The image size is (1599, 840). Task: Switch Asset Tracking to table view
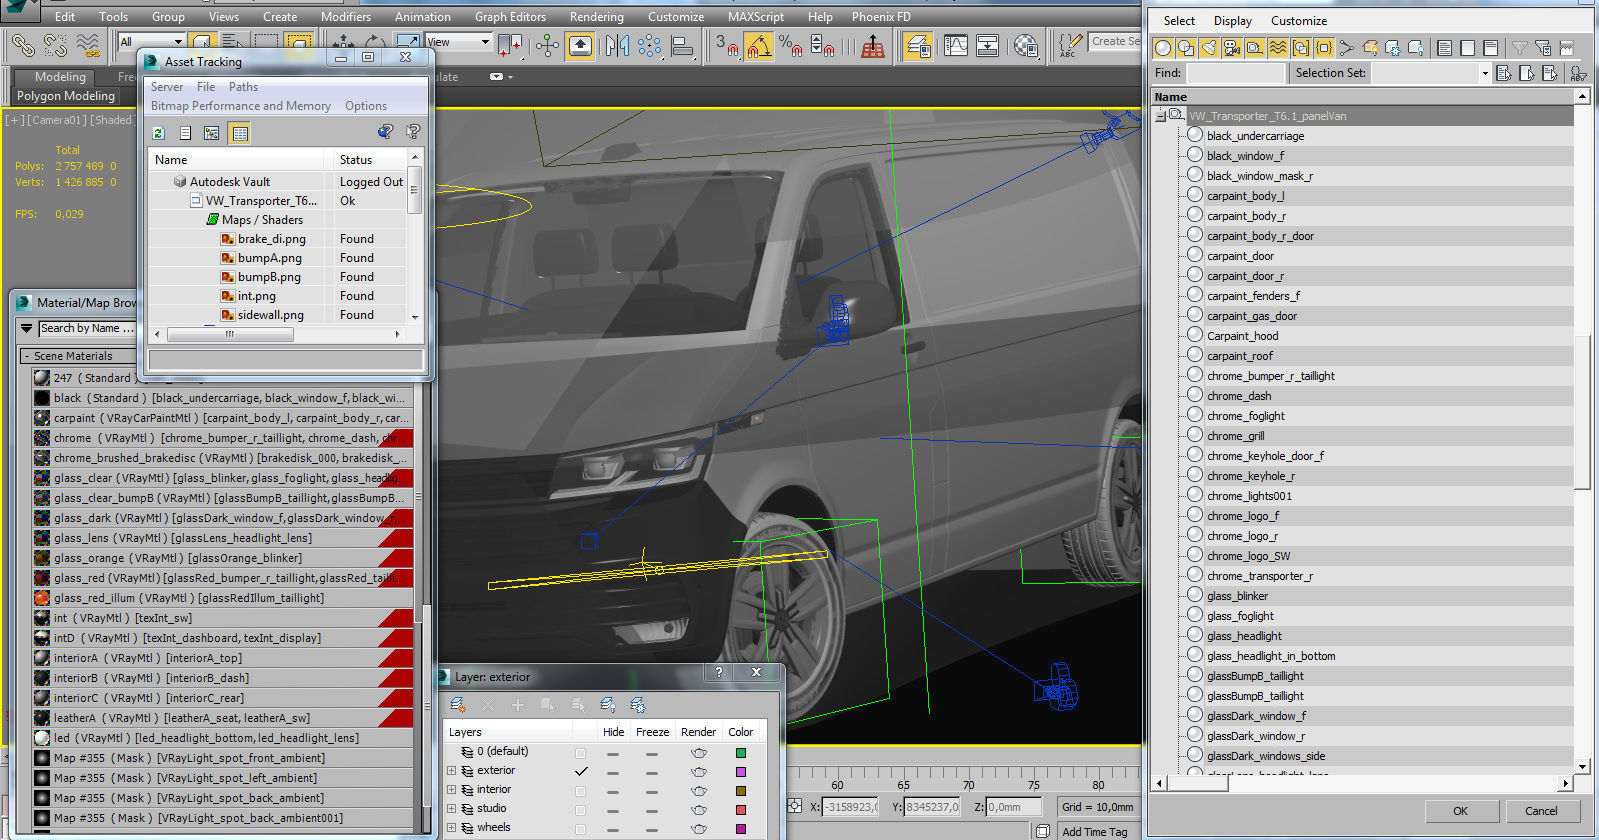pyautogui.click(x=239, y=132)
